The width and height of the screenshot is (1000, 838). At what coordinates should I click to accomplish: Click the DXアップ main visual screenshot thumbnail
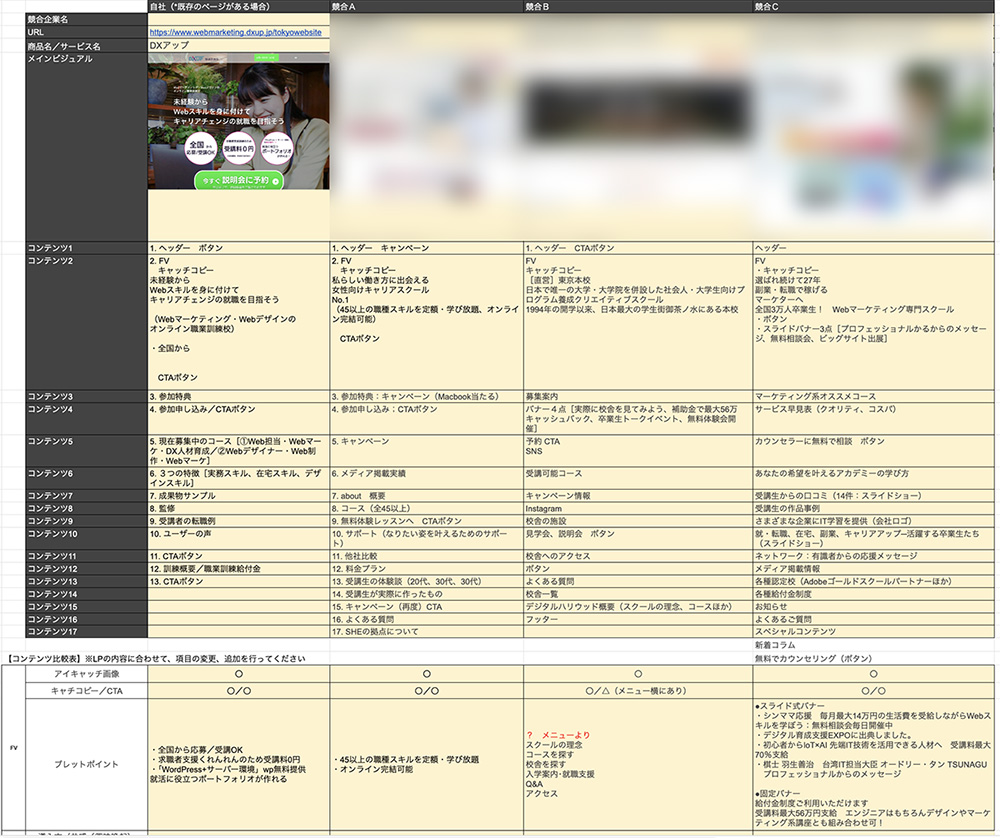tap(239, 121)
